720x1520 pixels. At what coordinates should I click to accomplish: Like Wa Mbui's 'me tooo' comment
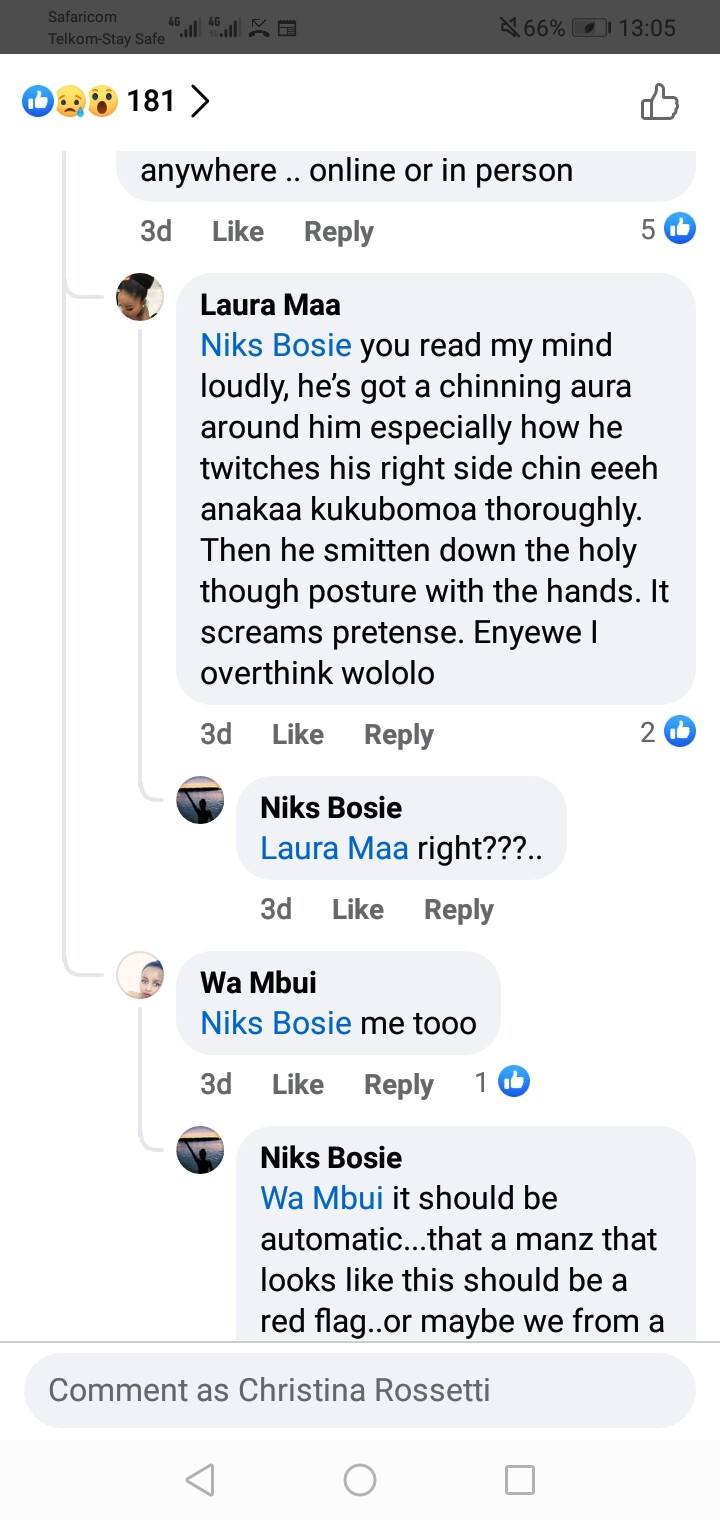click(x=297, y=1084)
